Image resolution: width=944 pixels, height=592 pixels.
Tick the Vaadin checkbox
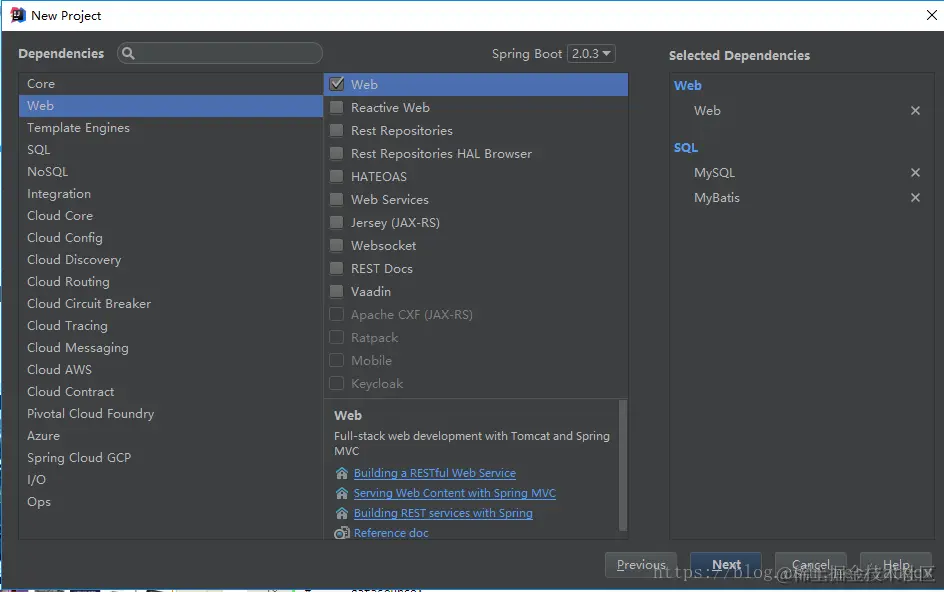(337, 291)
